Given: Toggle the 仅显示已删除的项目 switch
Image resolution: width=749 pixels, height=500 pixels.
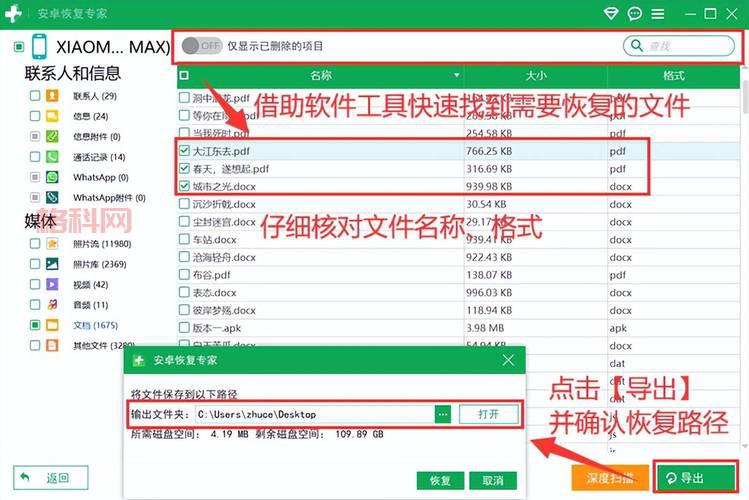Looking at the screenshot, I should point(202,46).
